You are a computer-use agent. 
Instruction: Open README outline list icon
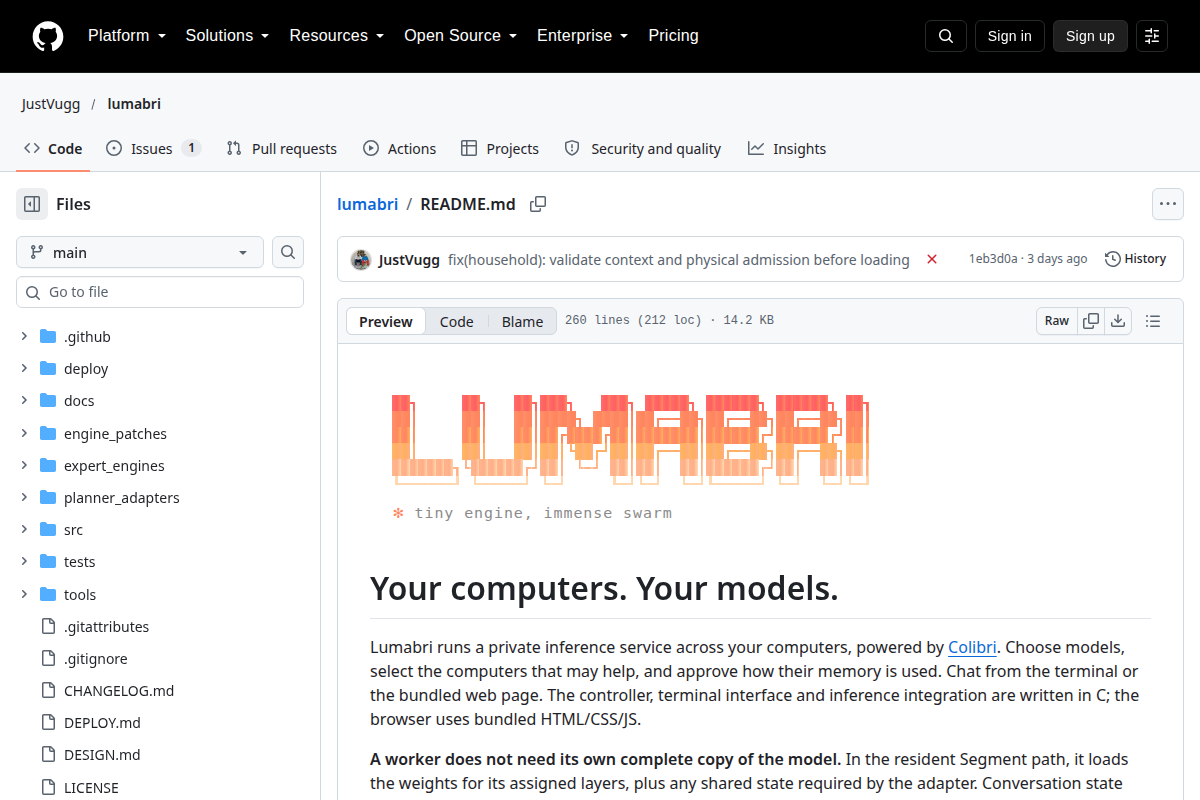click(x=1153, y=321)
